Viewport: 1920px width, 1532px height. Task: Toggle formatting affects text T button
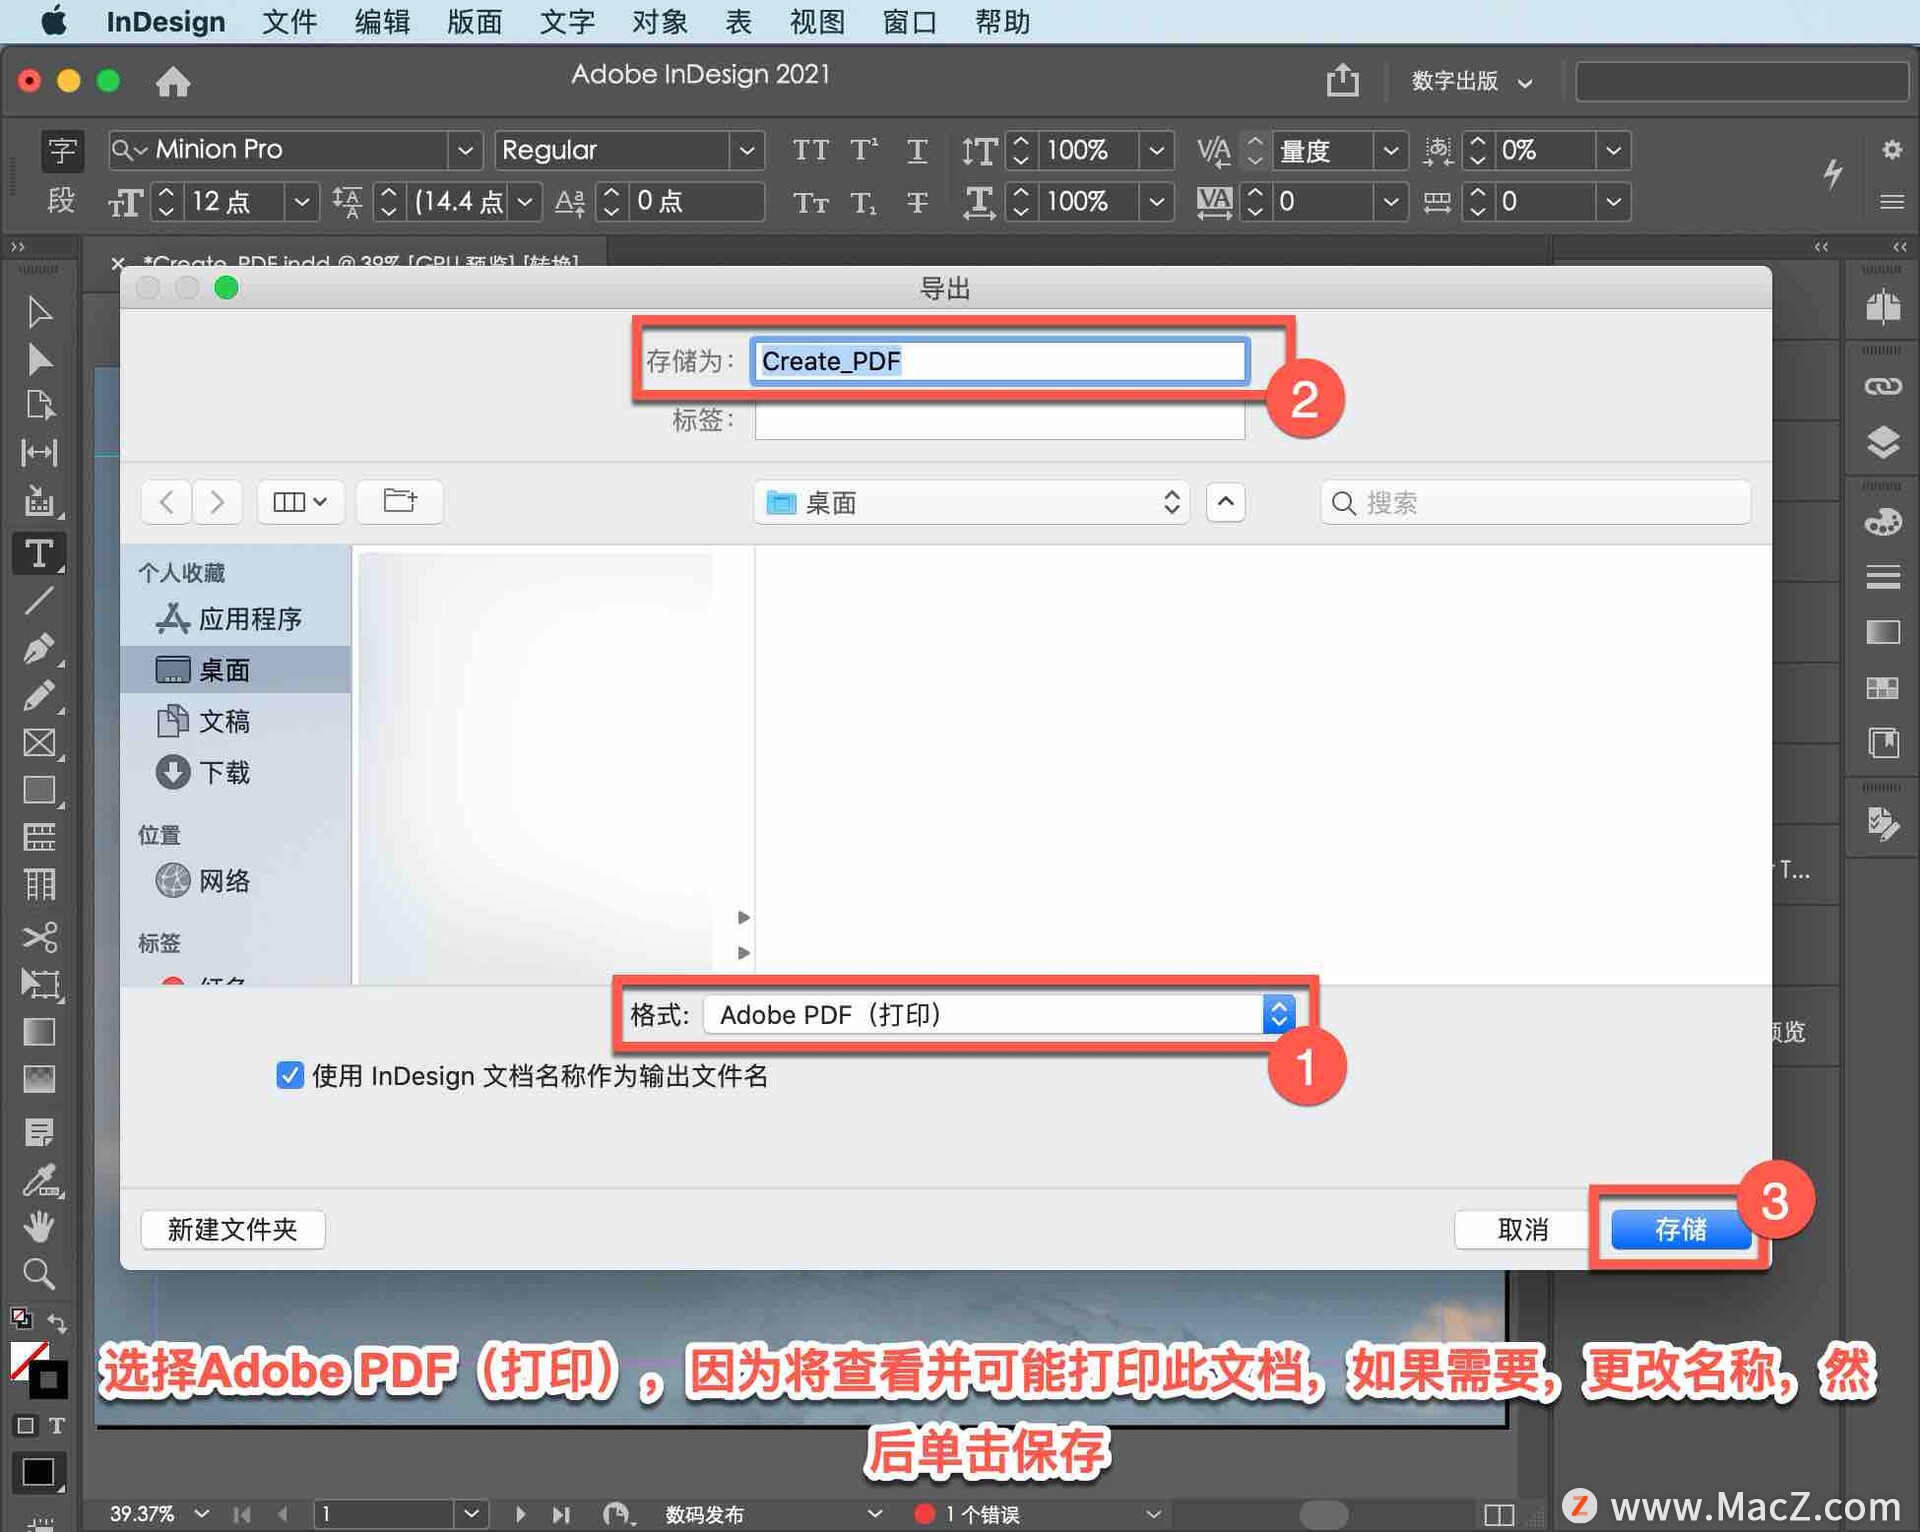[x=57, y=1425]
